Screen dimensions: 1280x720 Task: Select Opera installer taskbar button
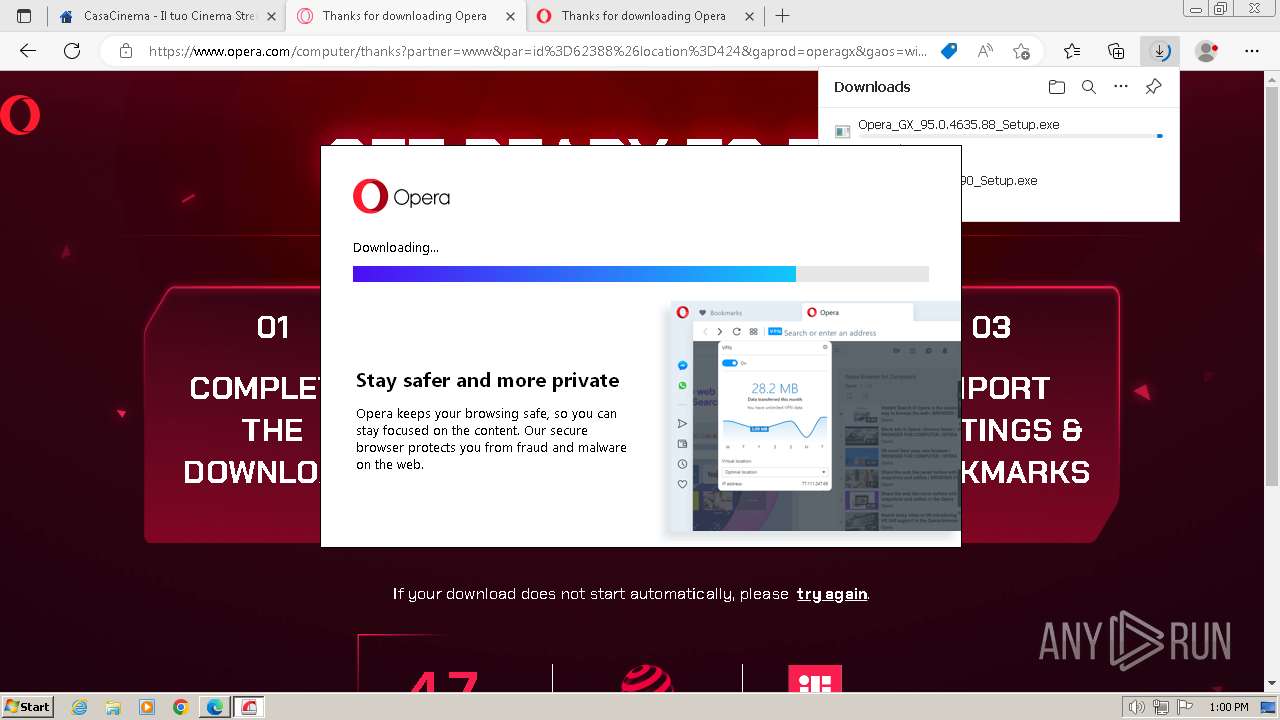coord(249,707)
